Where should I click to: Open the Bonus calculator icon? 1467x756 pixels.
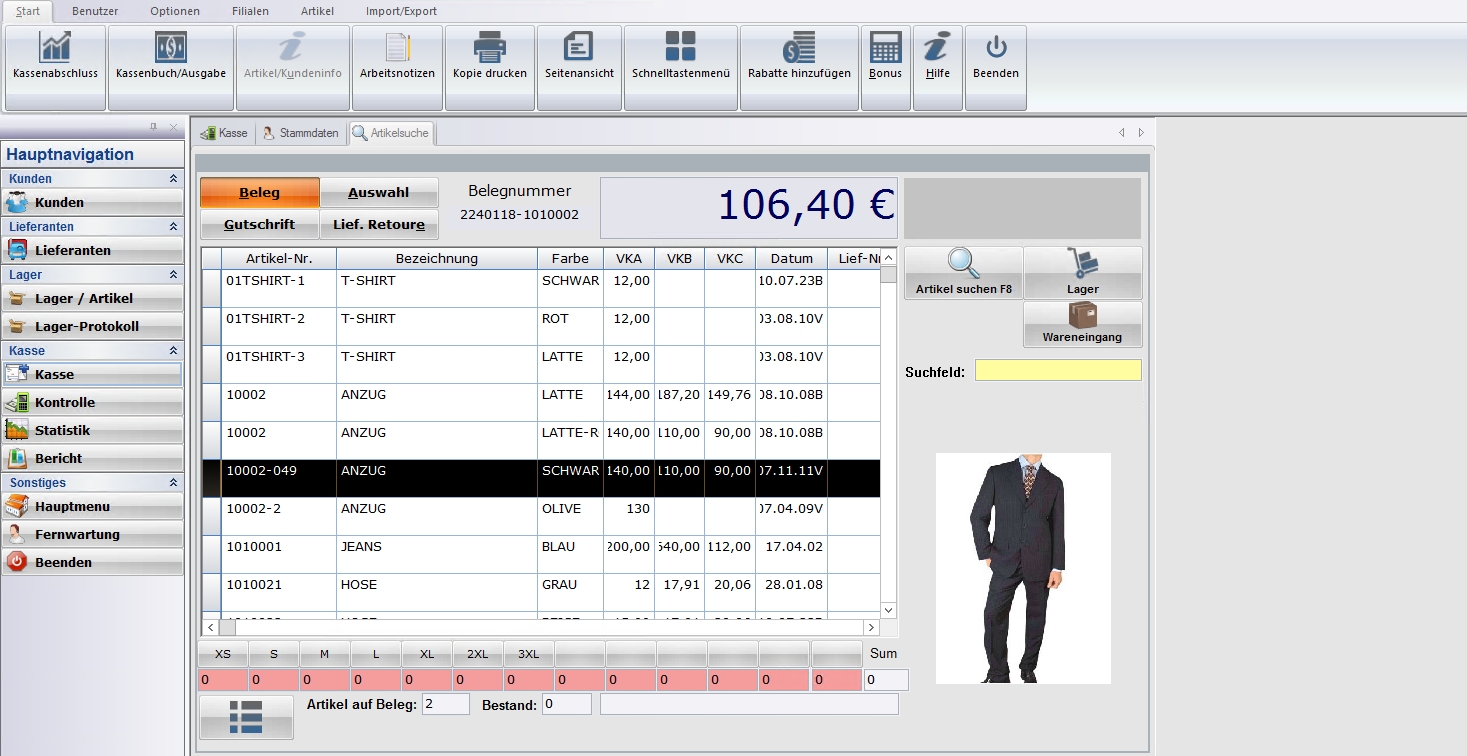pyautogui.click(x=885, y=48)
